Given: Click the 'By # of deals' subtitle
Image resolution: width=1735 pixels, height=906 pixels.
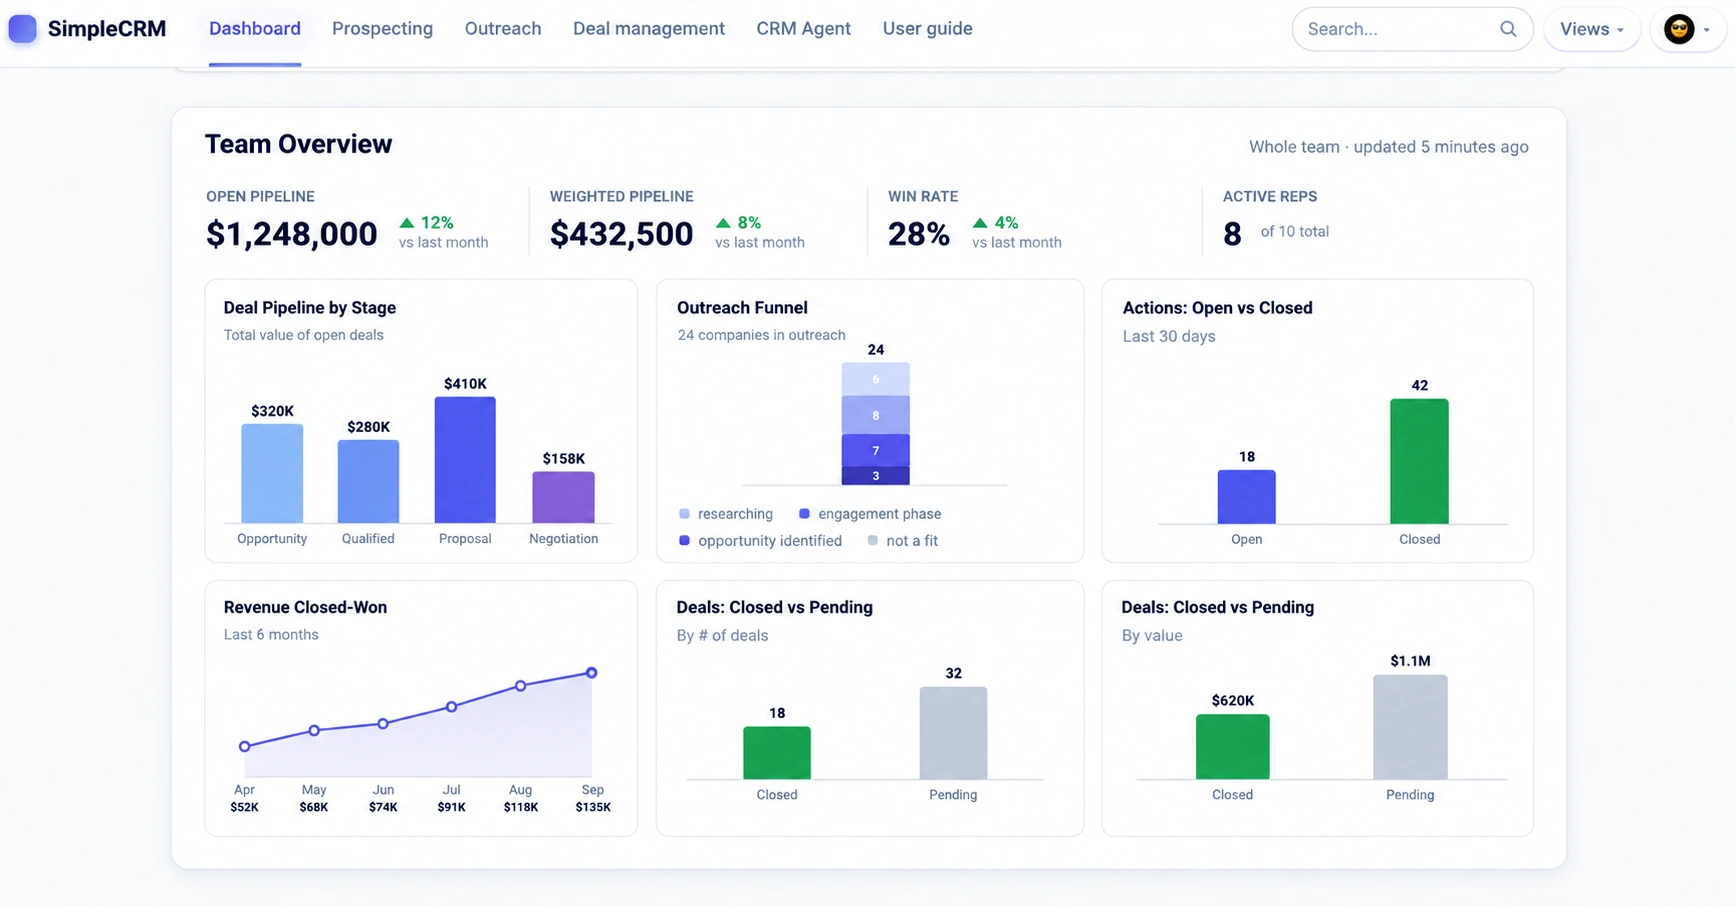Looking at the screenshot, I should coord(722,636).
